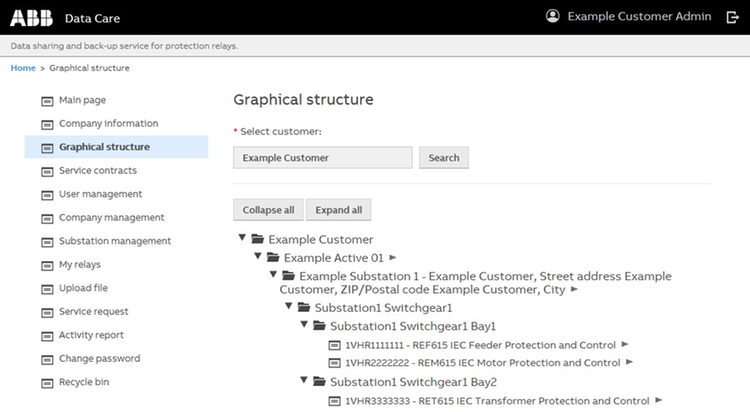Click the Select customer input field
Screen dimensions: 750x412
tap(323, 157)
